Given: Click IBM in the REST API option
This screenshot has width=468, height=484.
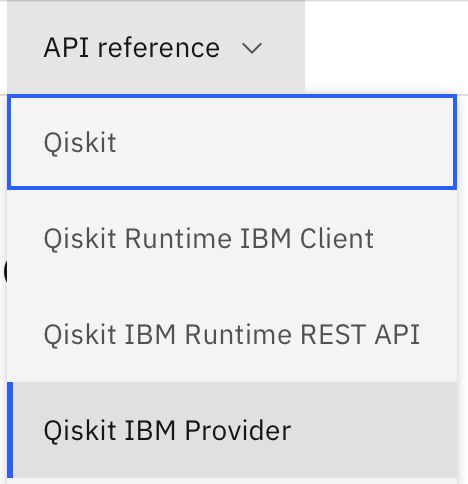Looking at the screenshot, I should pos(150,334).
